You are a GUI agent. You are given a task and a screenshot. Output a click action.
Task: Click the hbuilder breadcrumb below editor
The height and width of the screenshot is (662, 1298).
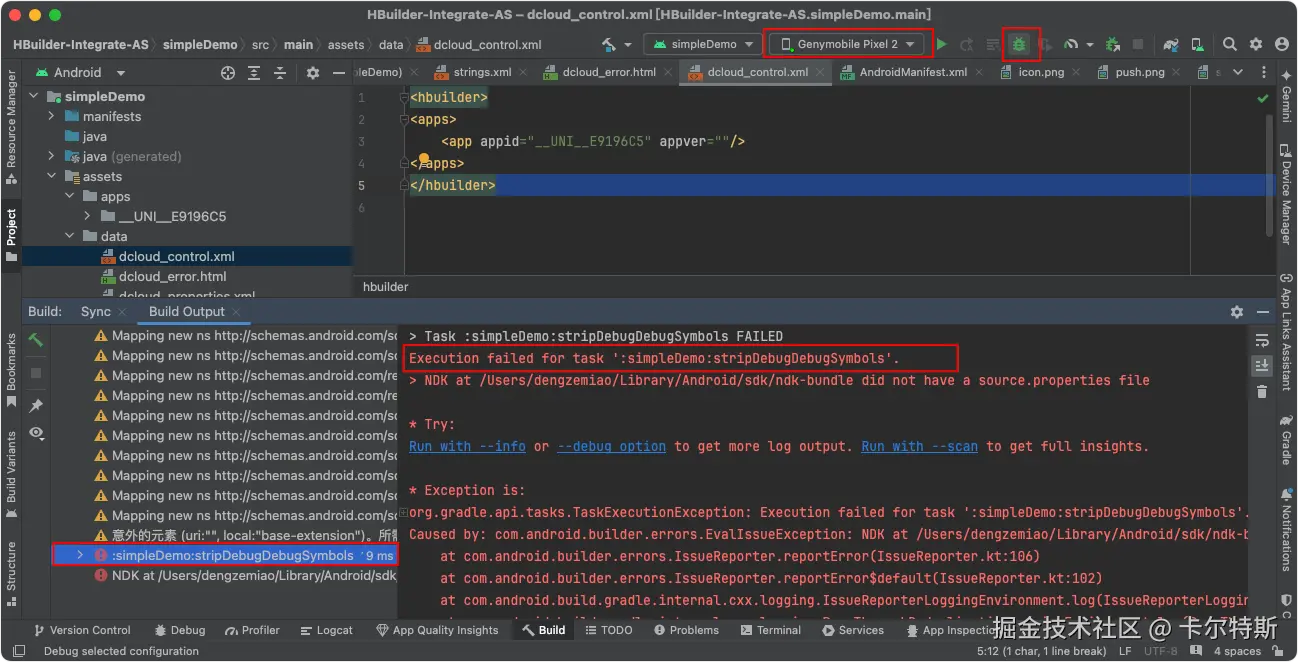click(385, 287)
